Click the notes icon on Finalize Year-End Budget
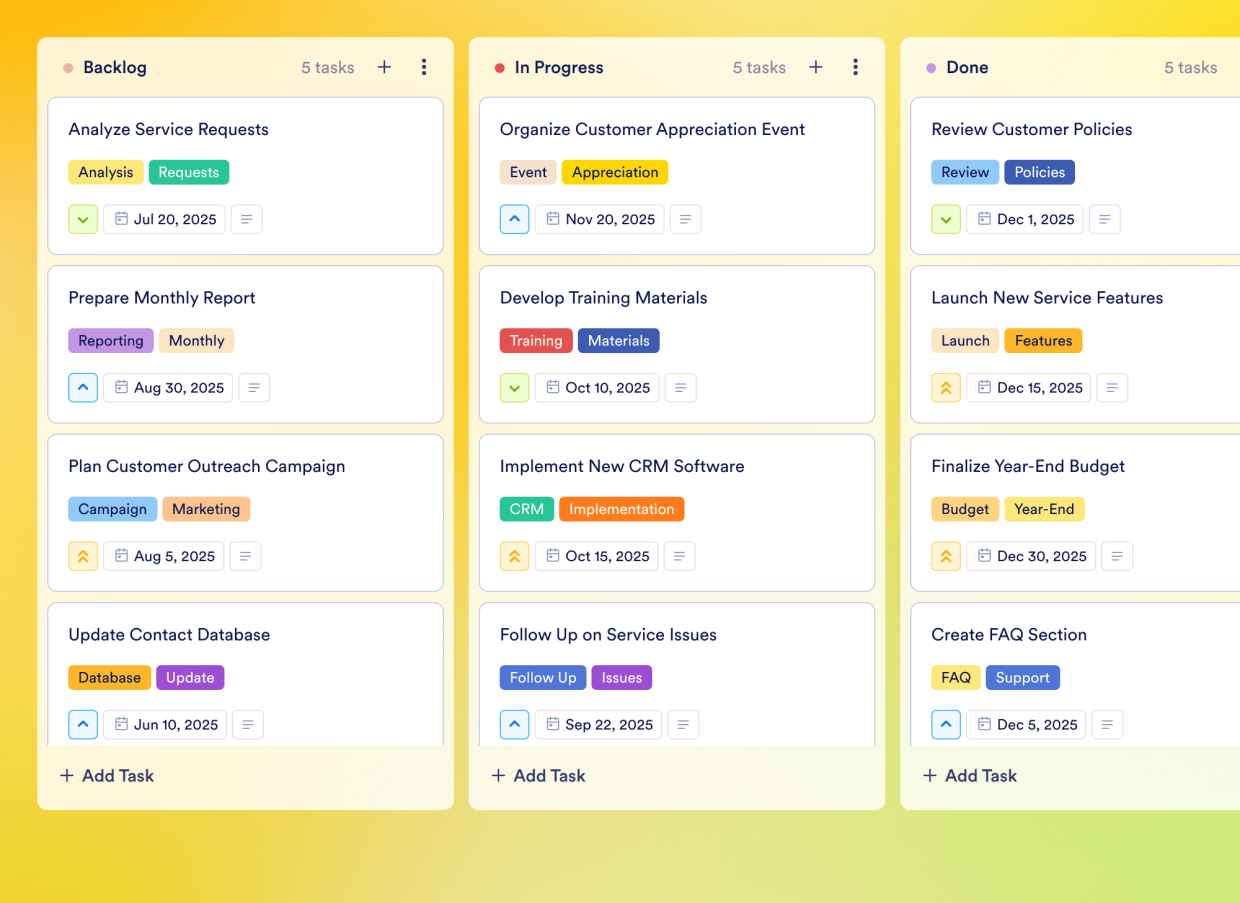Viewport: 1240px width, 903px height. [x=1117, y=556]
